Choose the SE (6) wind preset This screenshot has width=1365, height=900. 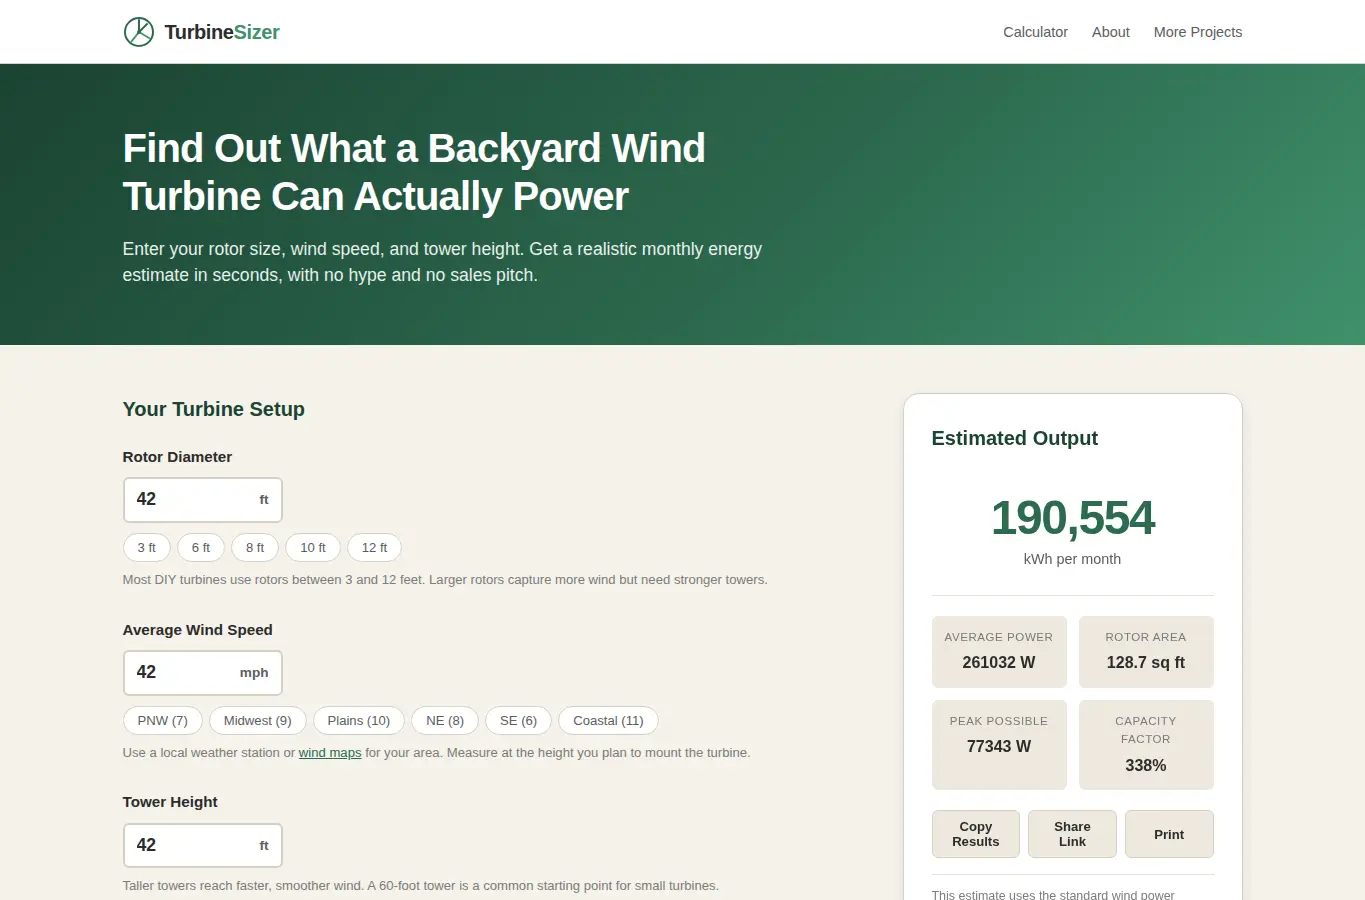click(518, 721)
